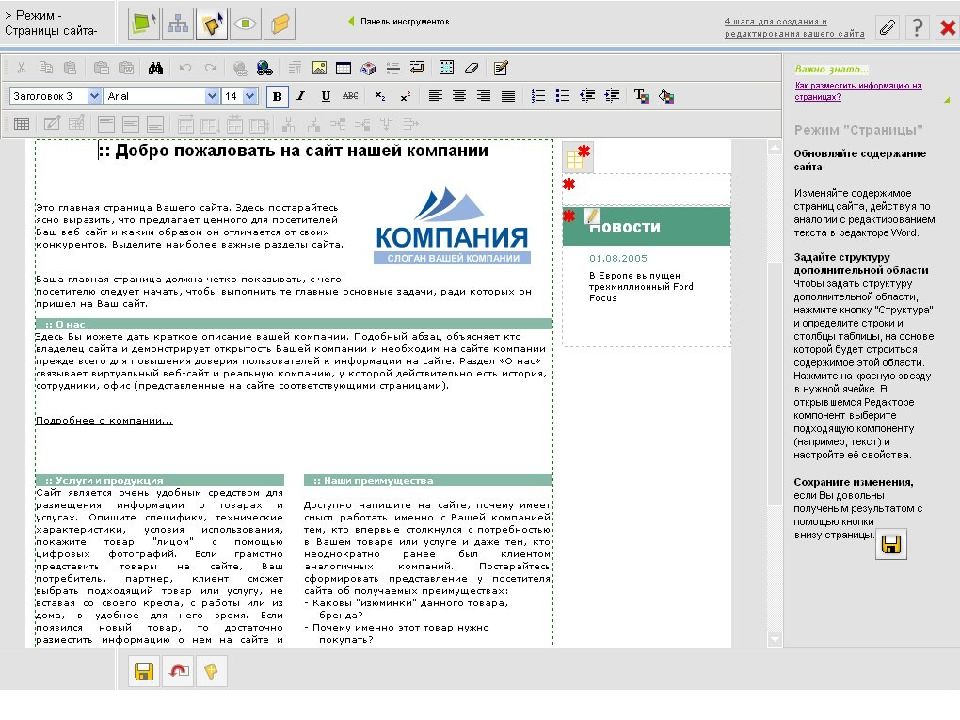This screenshot has width=960, height=720.
Task: Click the Как разместить информацию link
Action: tap(858, 91)
